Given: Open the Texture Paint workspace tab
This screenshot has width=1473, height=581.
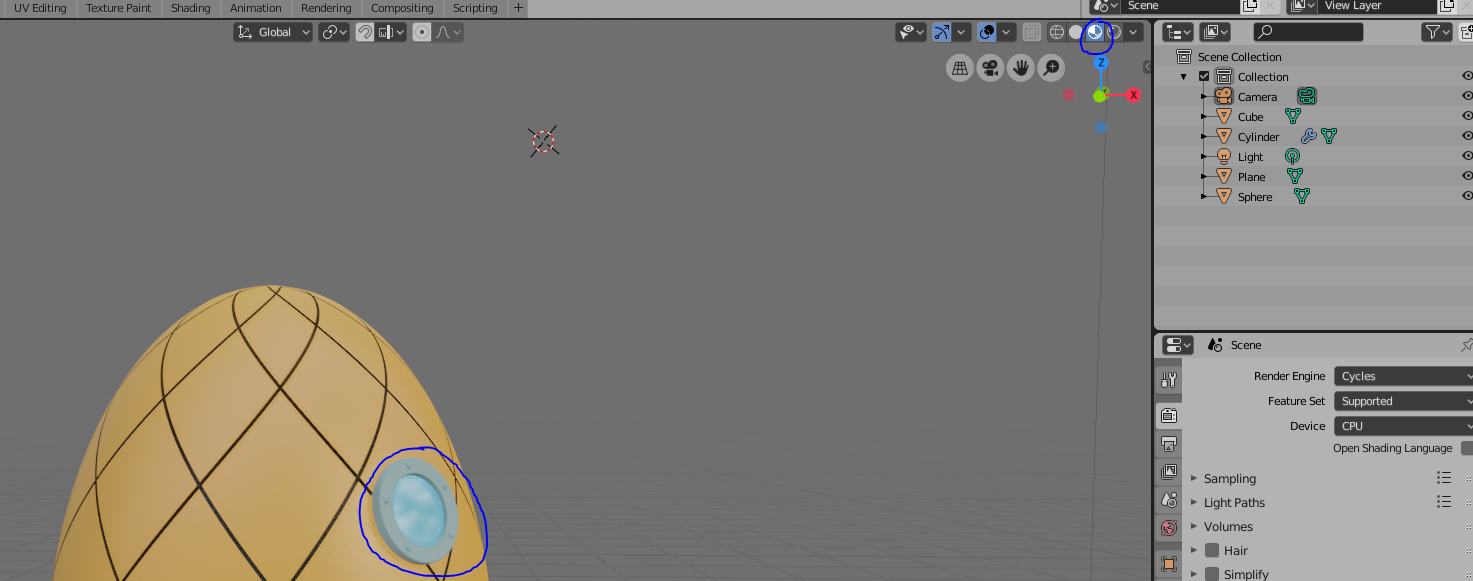Looking at the screenshot, I should tap(118, 8).
